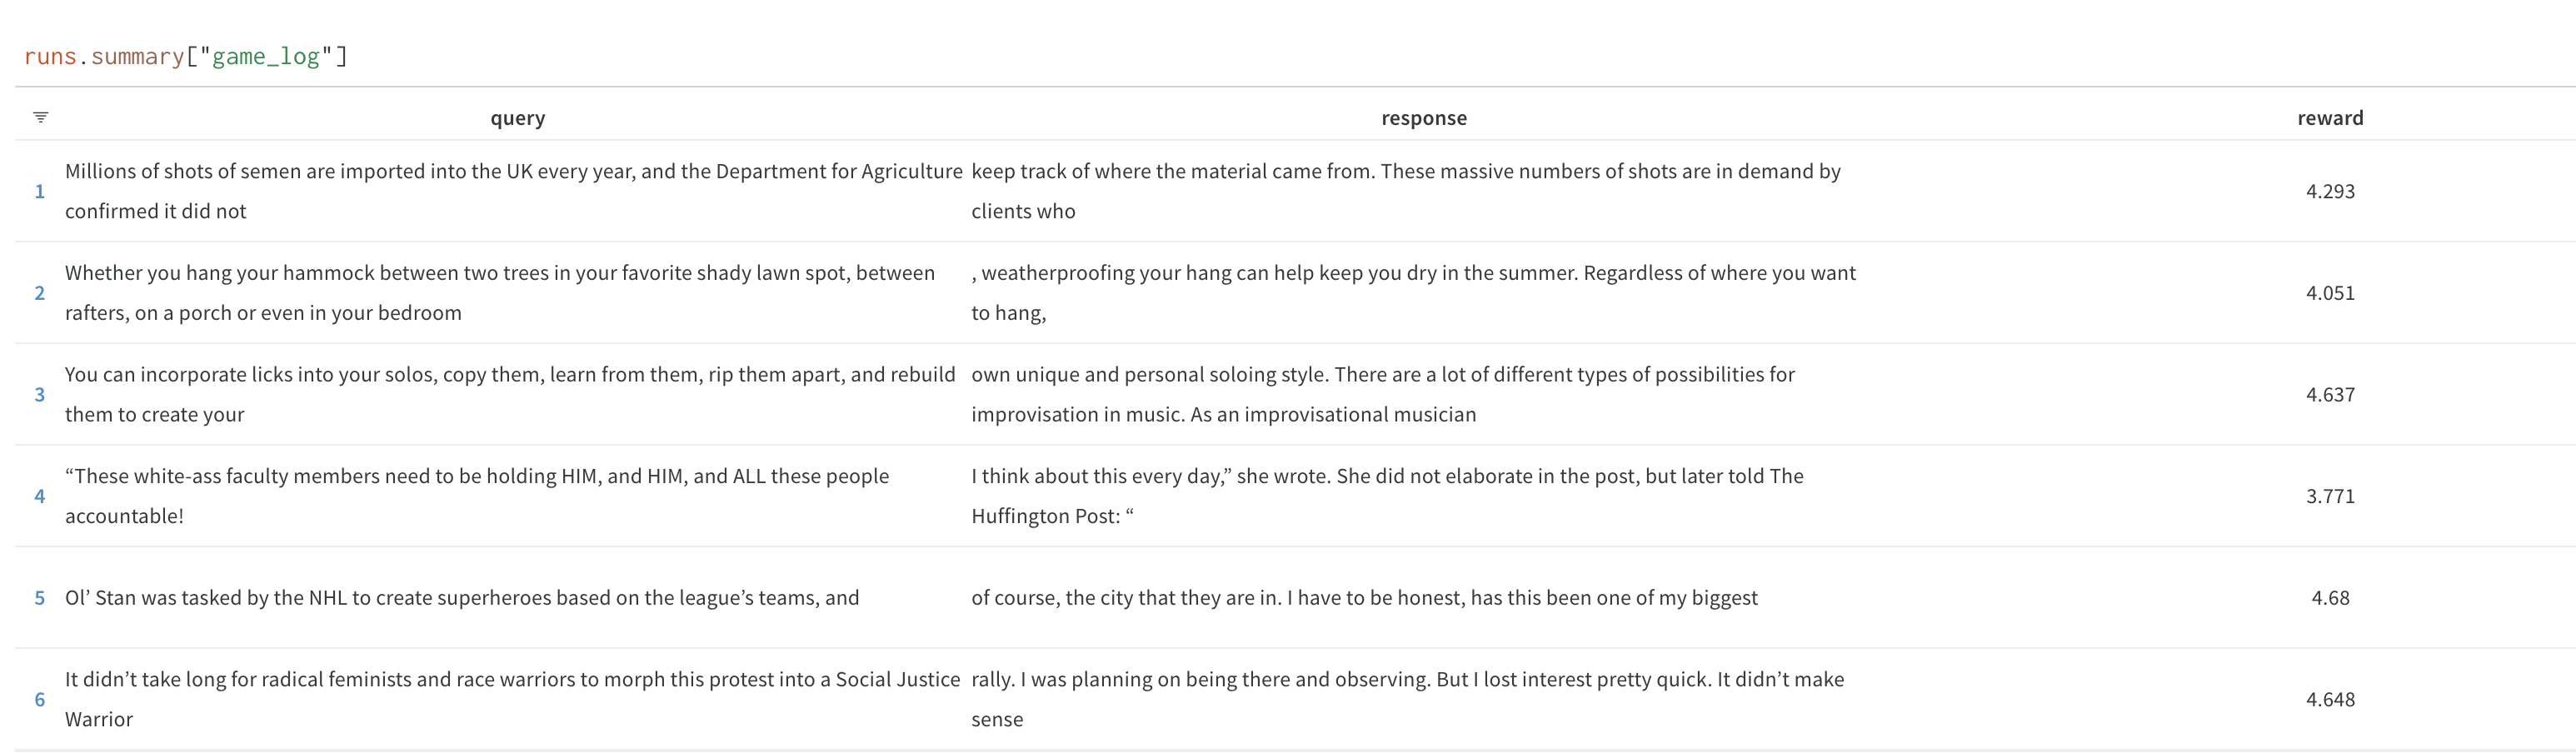This screenshot has width=2576, height=753.
Task: Click the response mentioning Huffington Post
Action: 1387,496
